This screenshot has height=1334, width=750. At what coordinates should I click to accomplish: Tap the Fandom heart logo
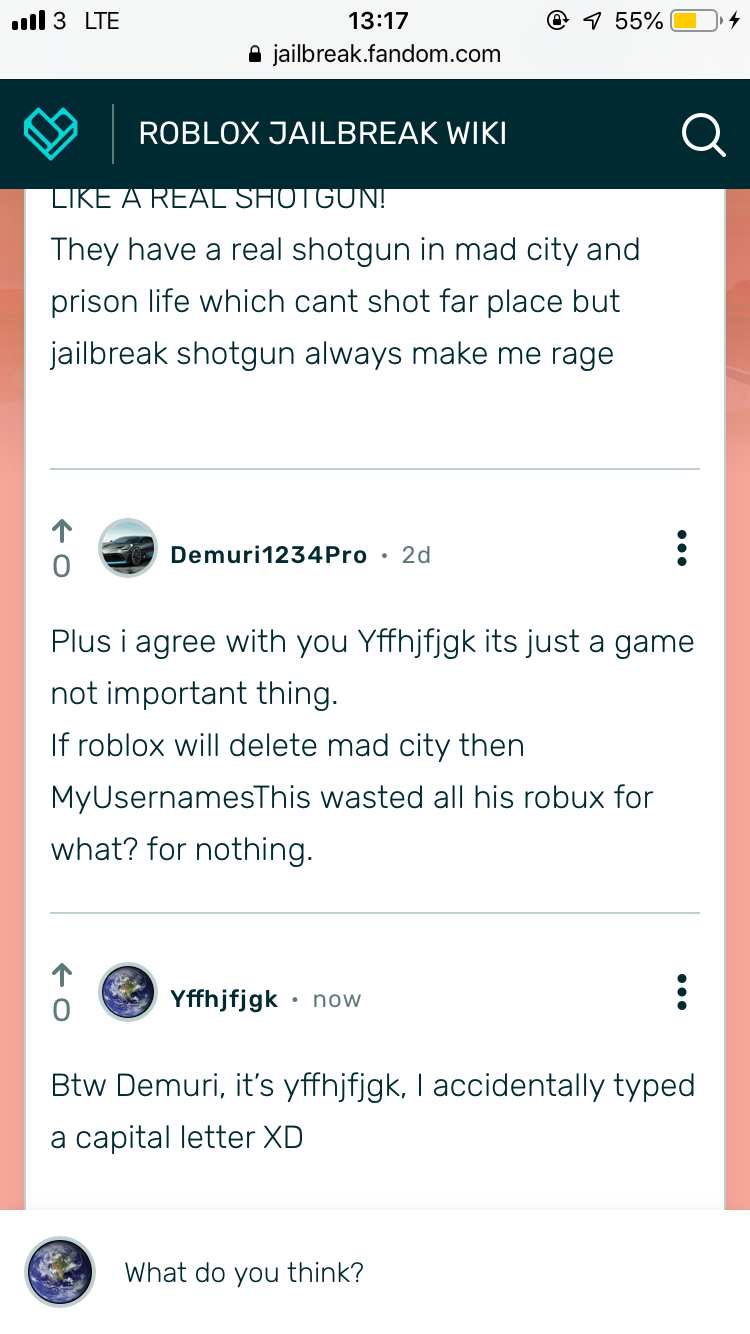pyautogui.click(x=51, y=133)
